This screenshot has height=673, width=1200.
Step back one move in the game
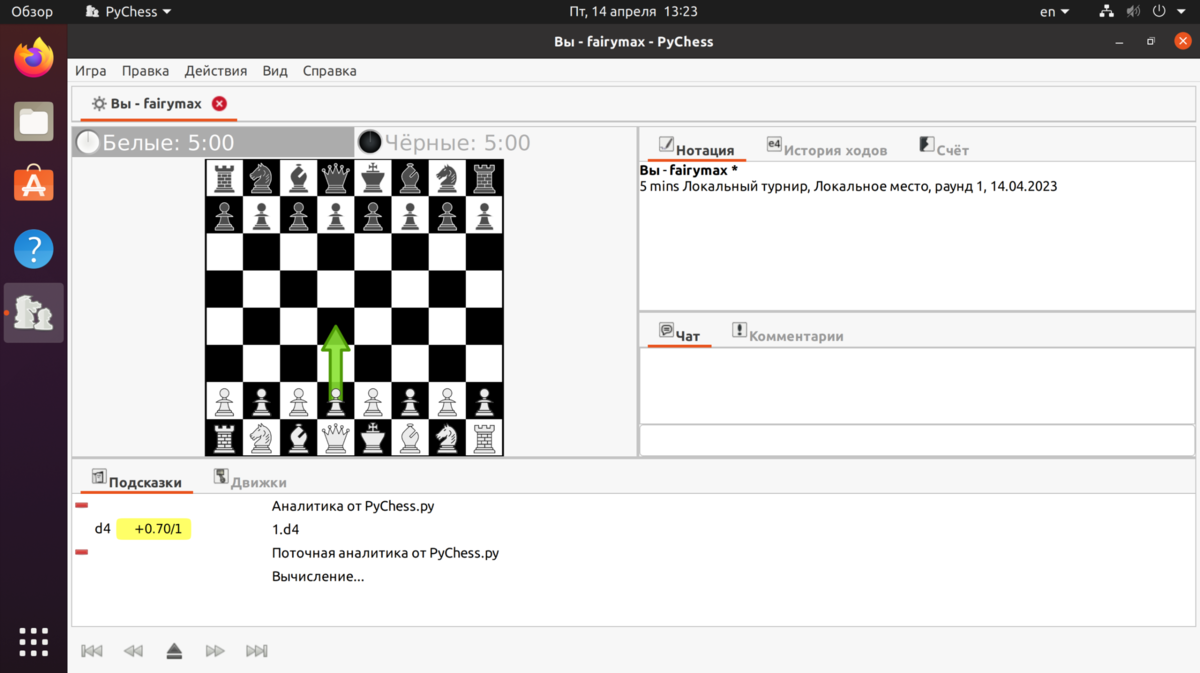[133, 651]
